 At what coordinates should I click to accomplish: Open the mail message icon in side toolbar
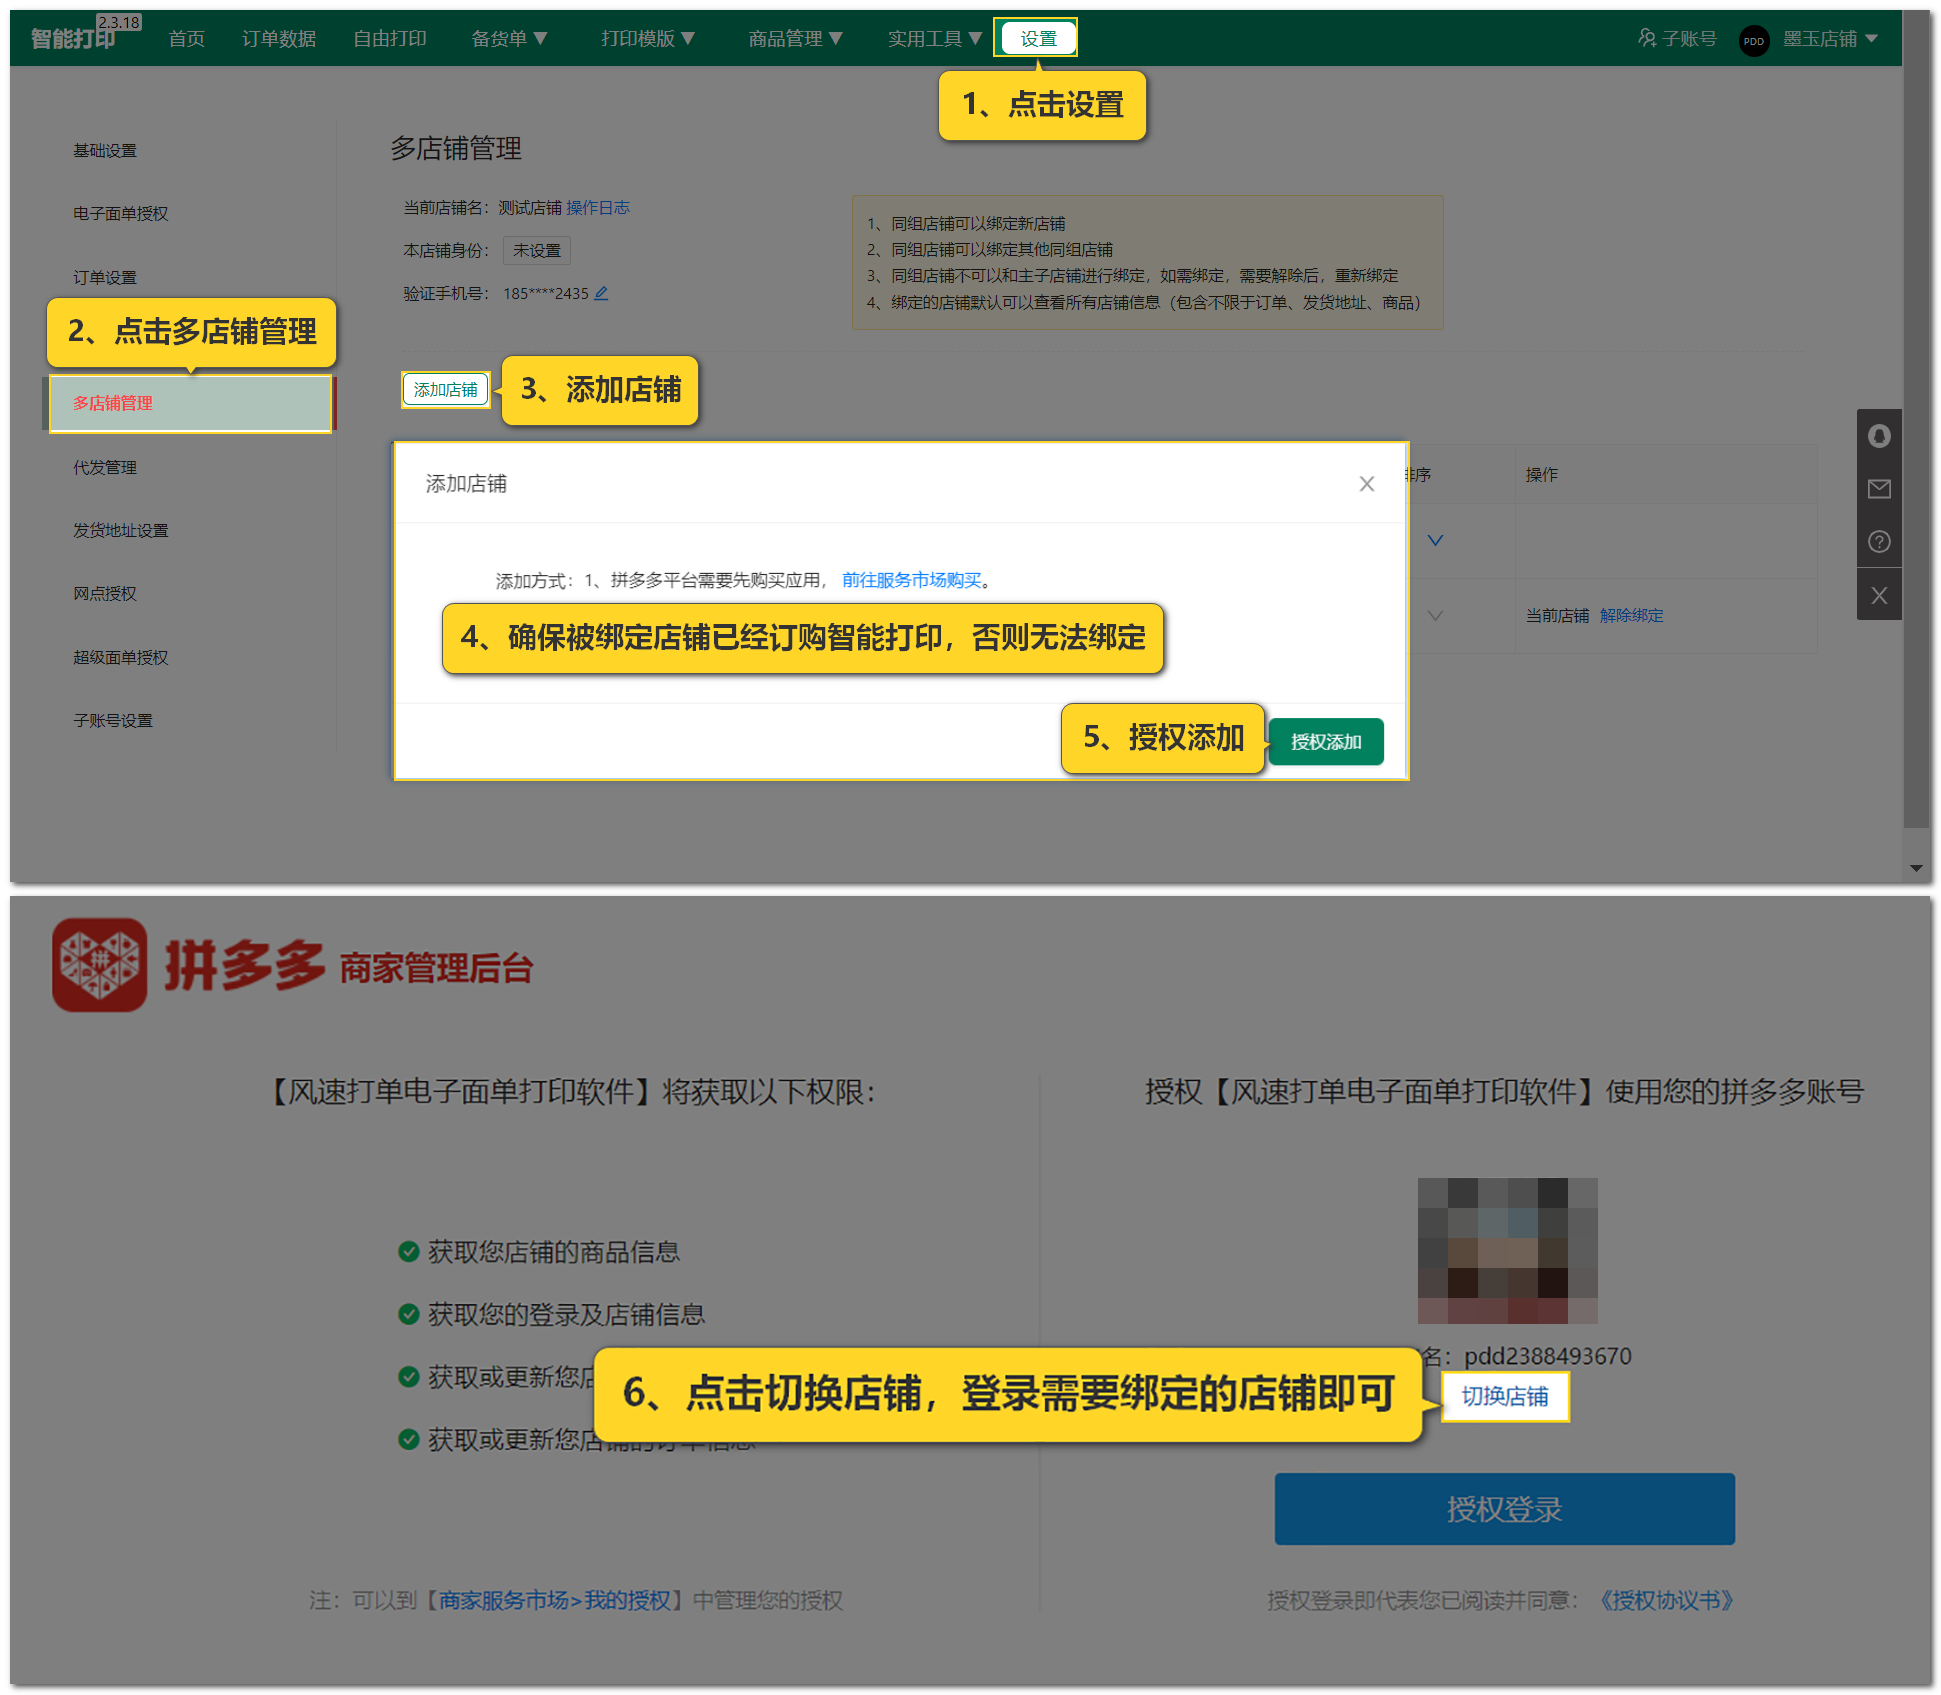tap(1879, 489)
